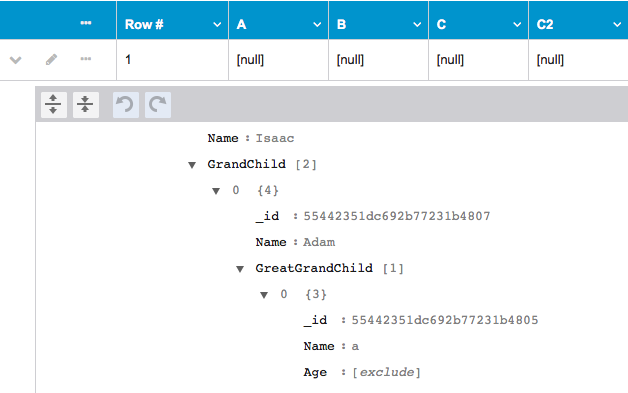Screen dimensions: 628x393
Task: Collapse GreatGrandChild item 0 object
Action: click(x=264, y=295)
